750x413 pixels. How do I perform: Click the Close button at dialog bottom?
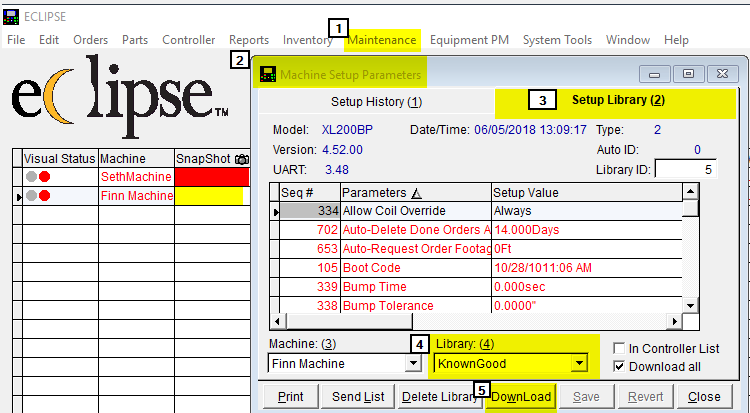click(704, 397)
